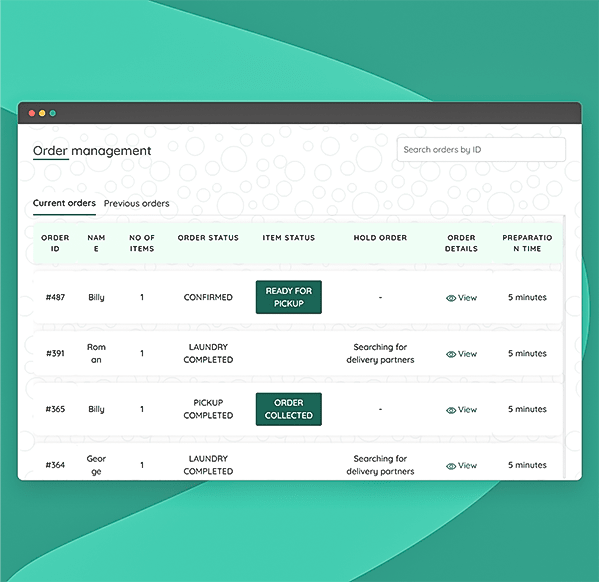Switch to the Current orders tab
The height and width of the screenshot is (582, 599).
(64, 203)
